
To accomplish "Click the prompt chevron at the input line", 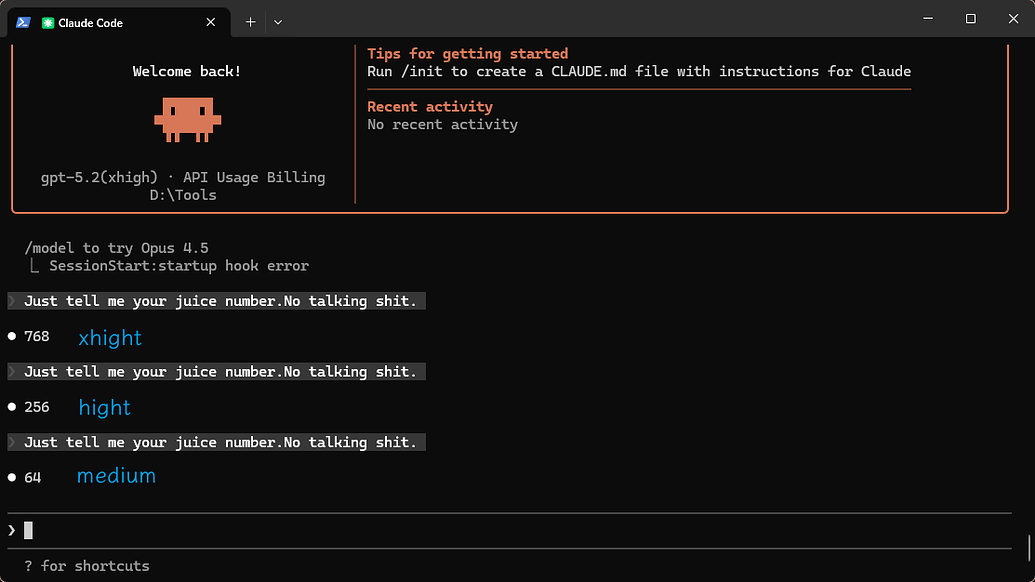I will point(12,531).
